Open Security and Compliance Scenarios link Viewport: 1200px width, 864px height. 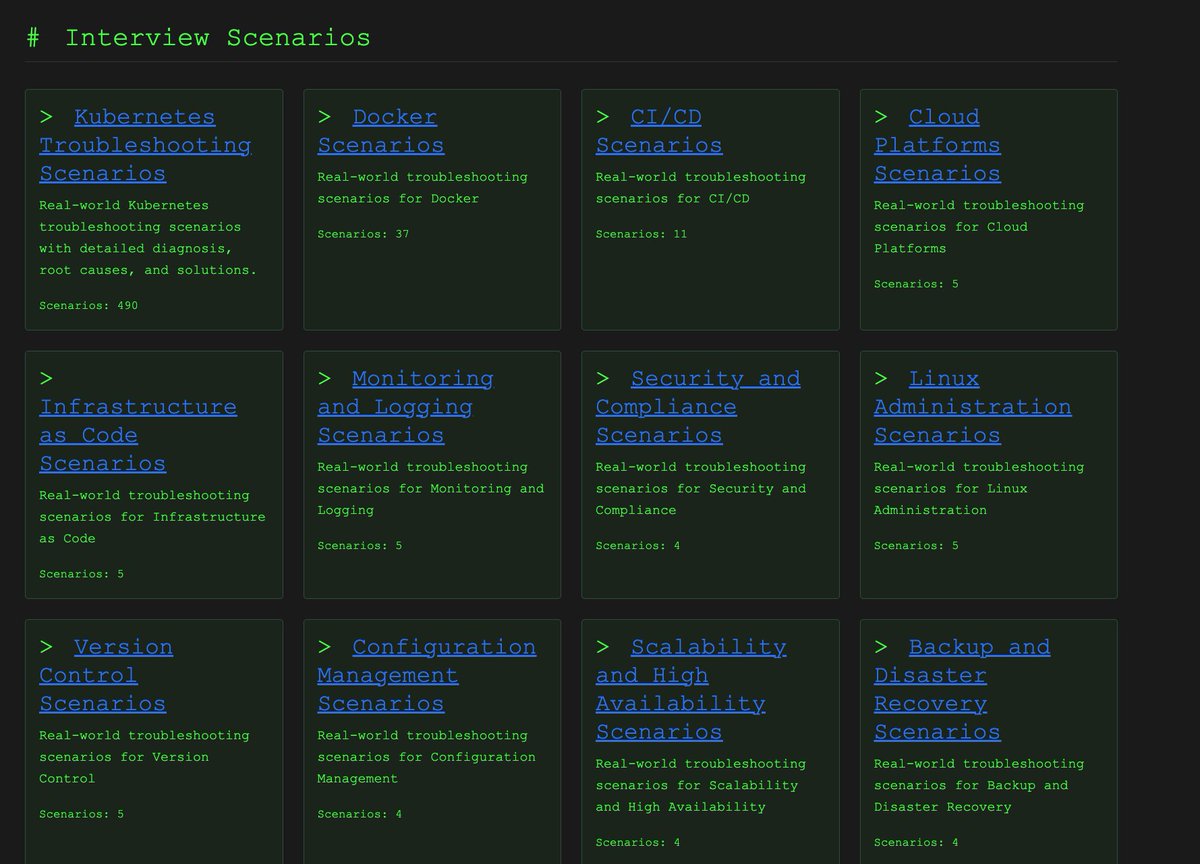click(x=698, y=407)
